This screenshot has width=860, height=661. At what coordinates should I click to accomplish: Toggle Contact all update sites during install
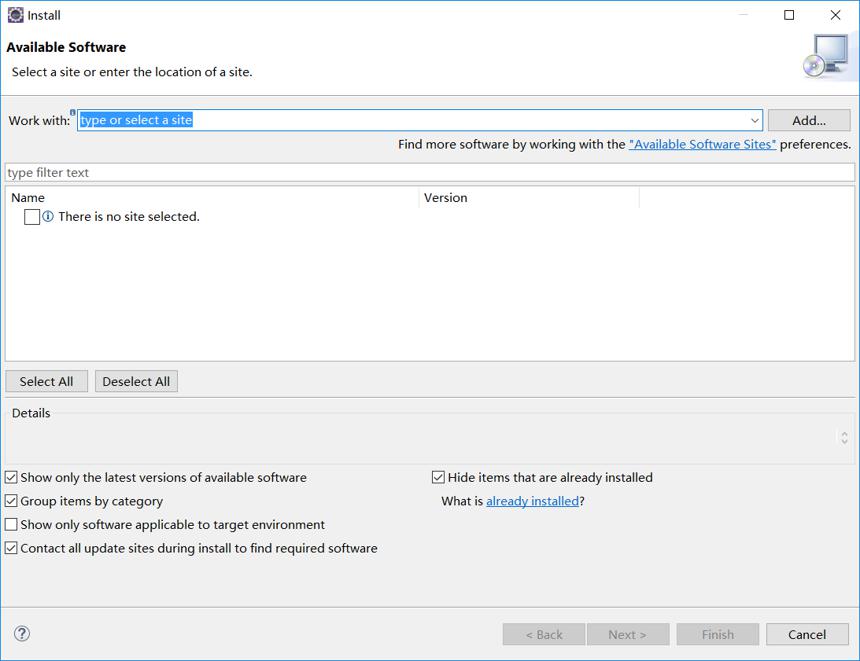[11, 548]
